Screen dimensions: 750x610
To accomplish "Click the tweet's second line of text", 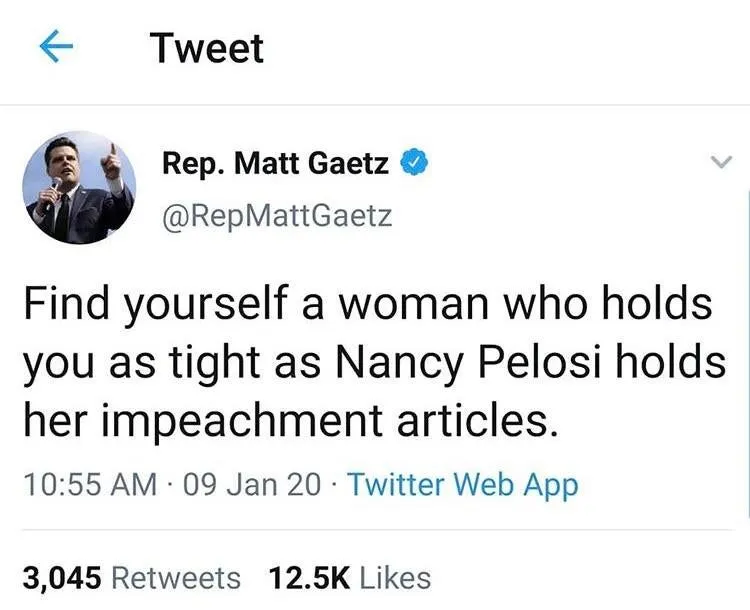I will click(x=373, y=362).
